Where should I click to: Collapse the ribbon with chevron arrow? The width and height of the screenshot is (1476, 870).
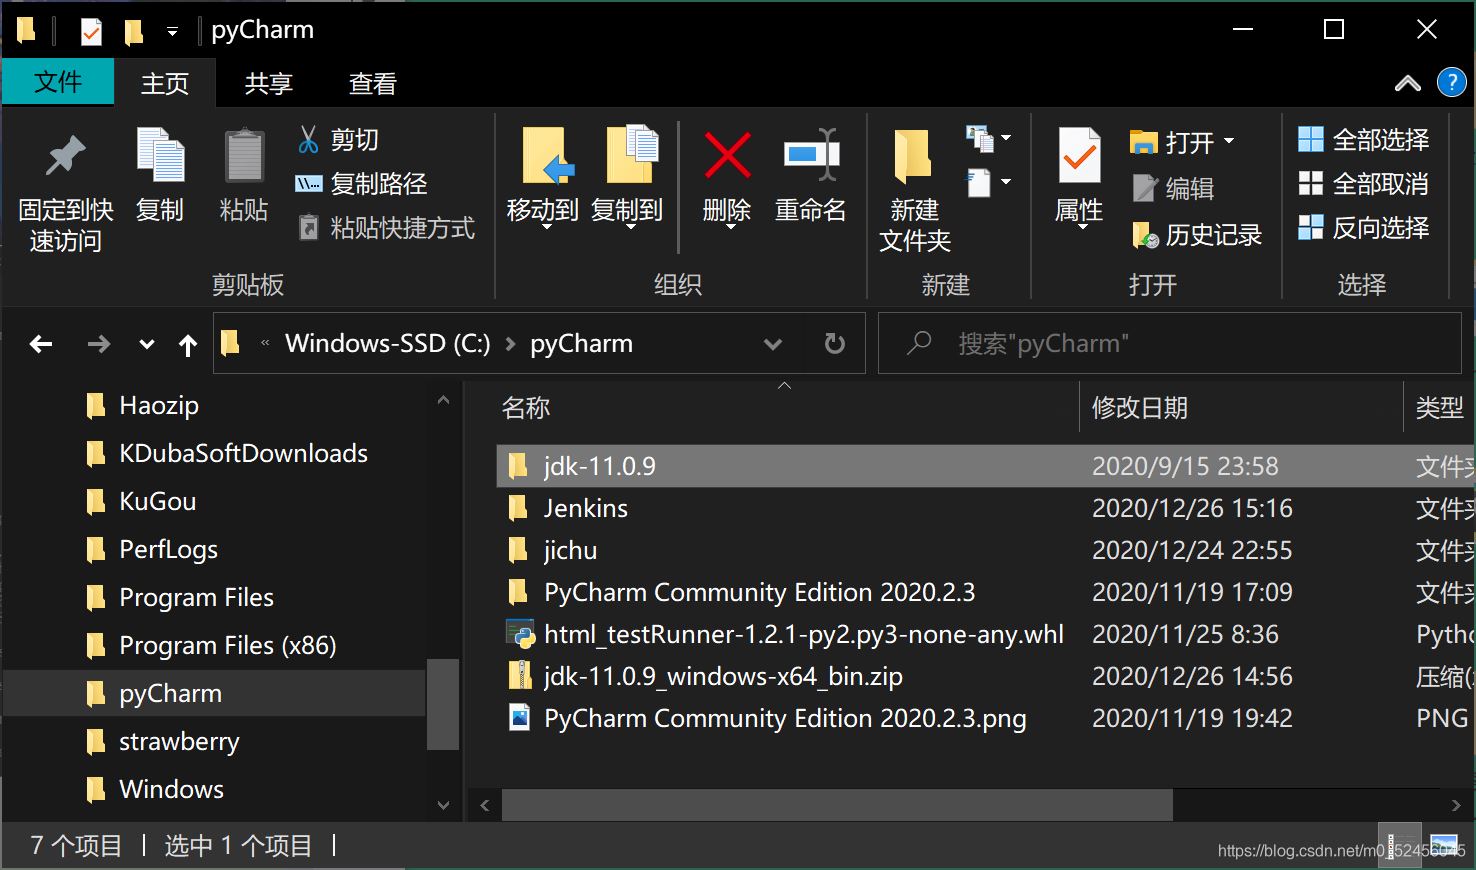[x=1407, y=84]
